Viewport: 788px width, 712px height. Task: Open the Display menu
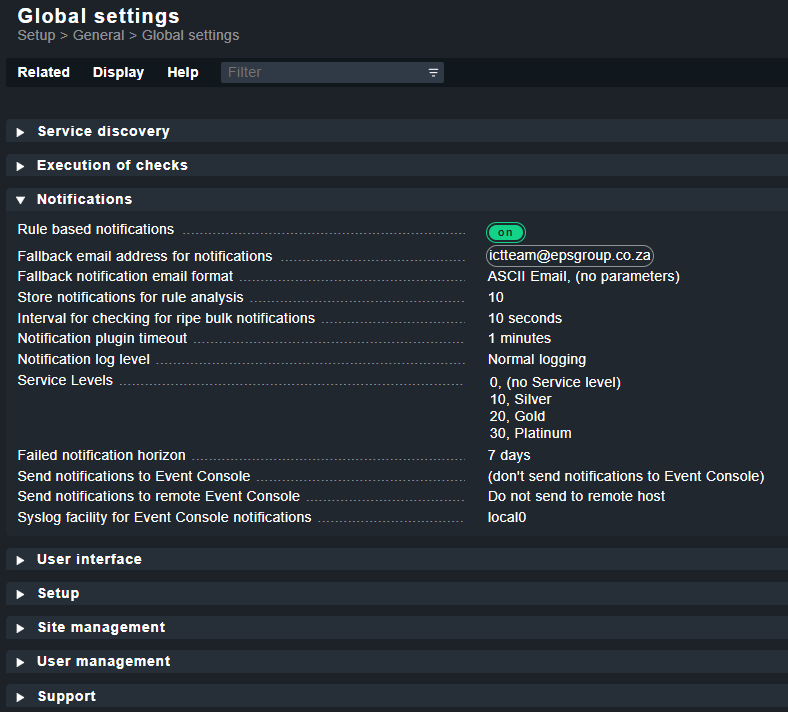pyautogui.click(x=118, y=72)
